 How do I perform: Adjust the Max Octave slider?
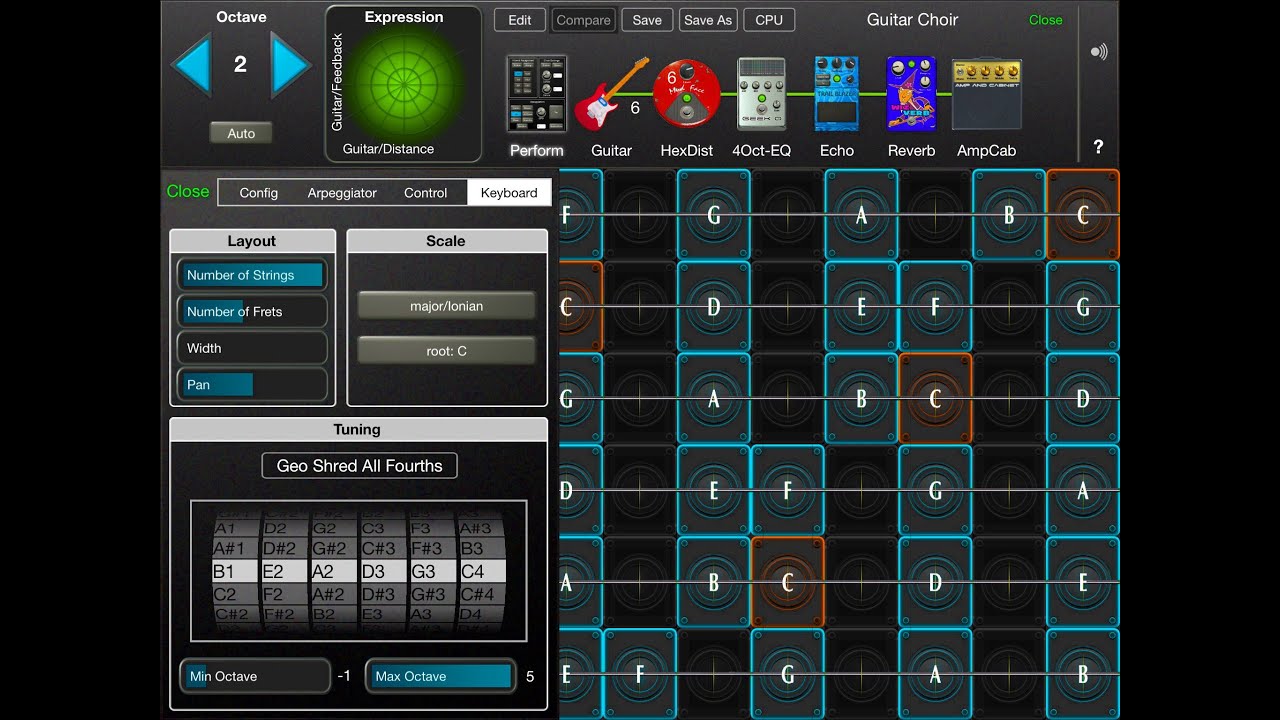(440, 676)
